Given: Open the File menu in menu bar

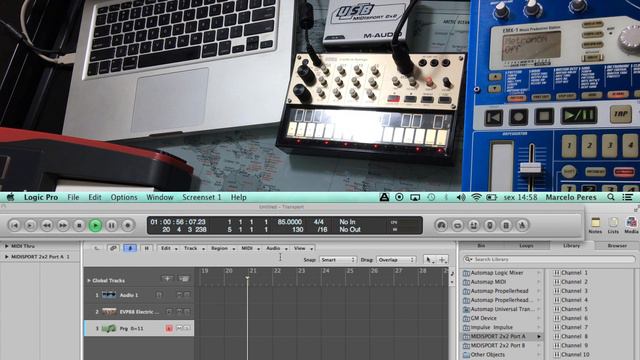Looking at the screenshot, I should 73,197.
